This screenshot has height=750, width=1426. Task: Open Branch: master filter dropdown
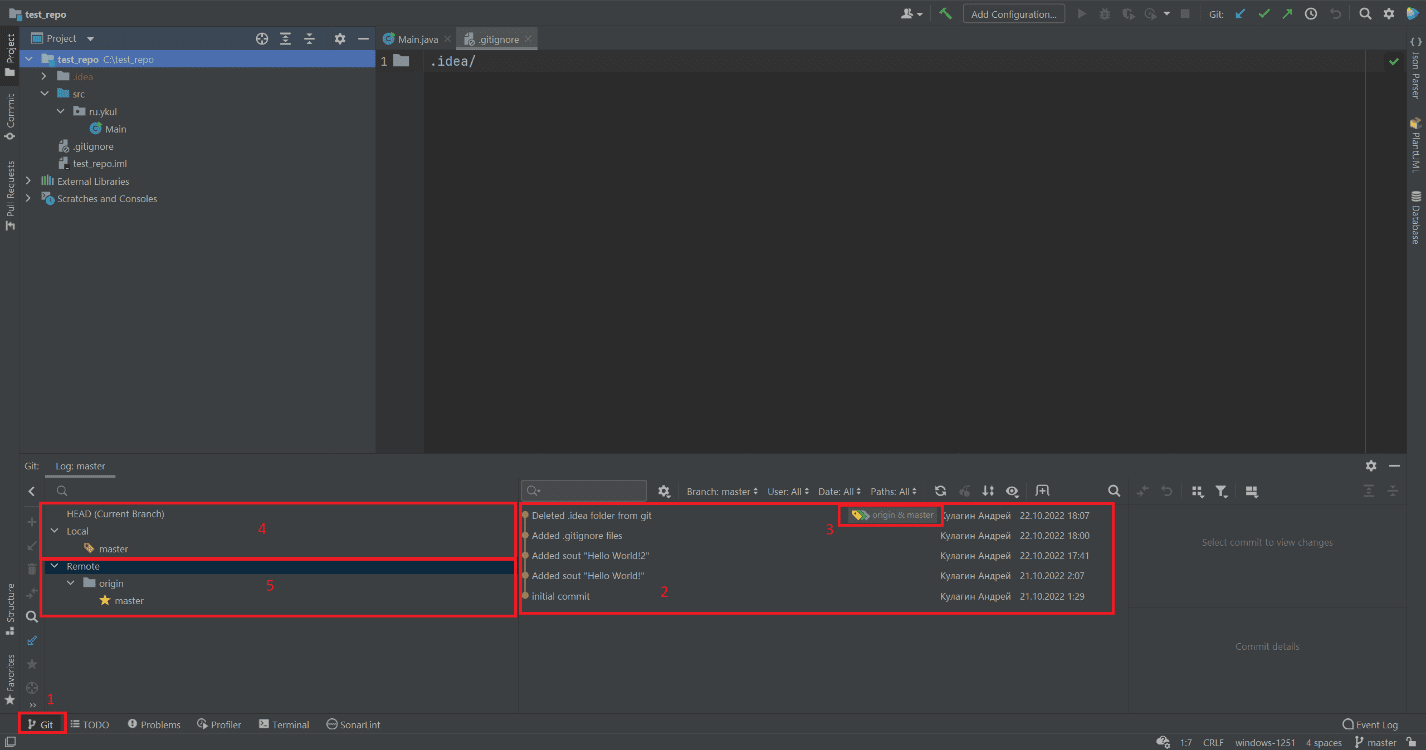(722, 492)
